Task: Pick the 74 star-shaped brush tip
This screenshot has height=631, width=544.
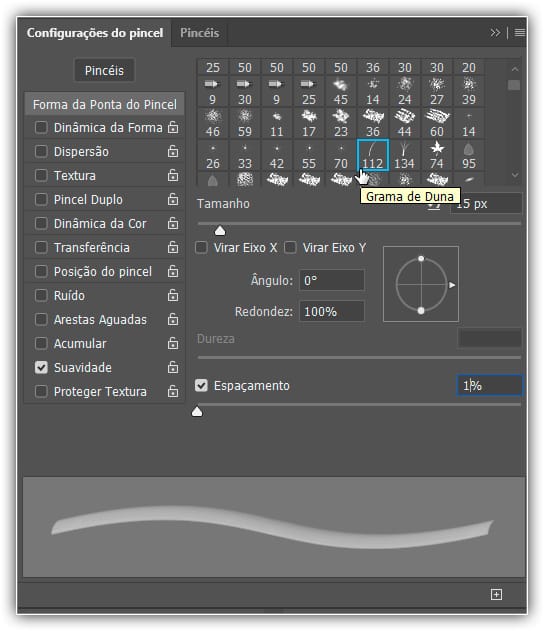Action: click(437, 155)
